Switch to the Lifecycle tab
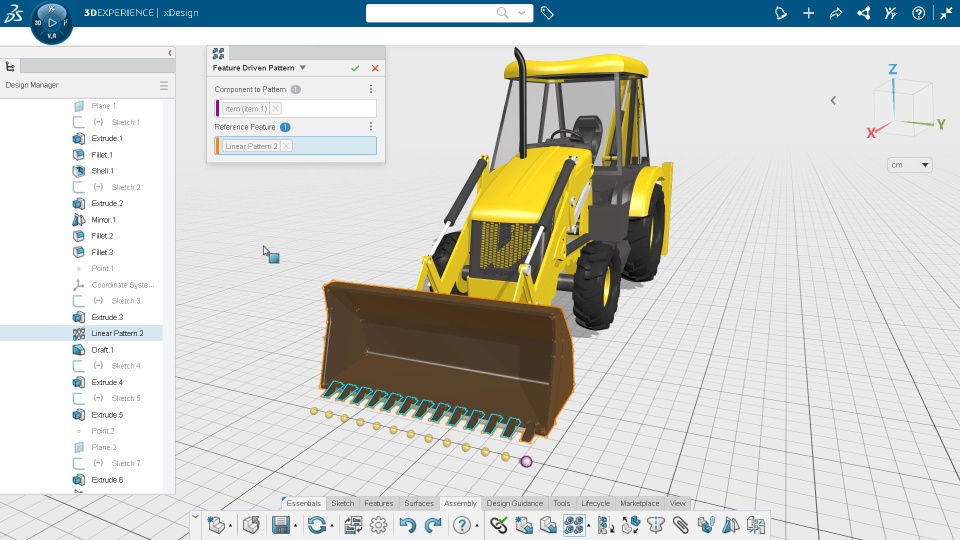The width and height of the screenshot is (960, 540). 595,503
